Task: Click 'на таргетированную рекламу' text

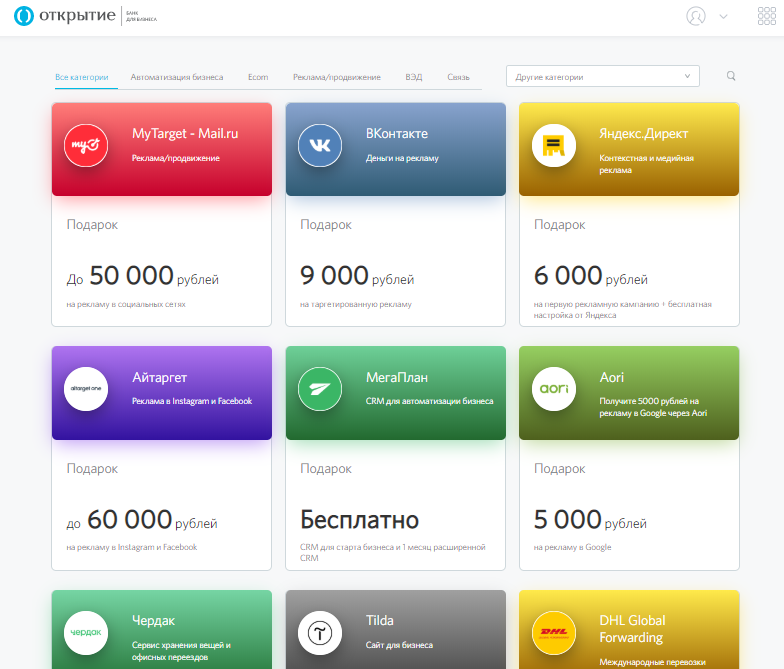Action: pos(356,304)
